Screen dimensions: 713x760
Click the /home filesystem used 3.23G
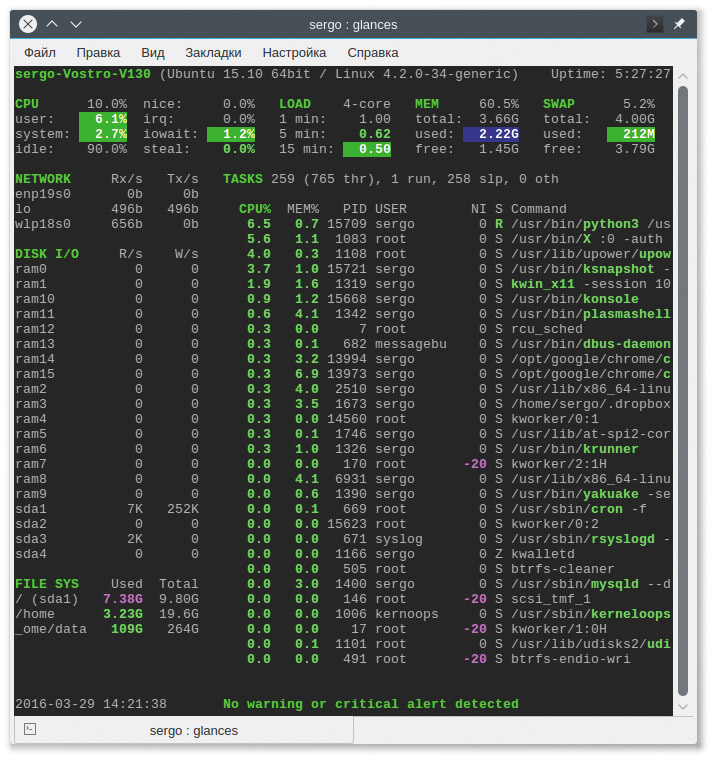coord(123,614)
